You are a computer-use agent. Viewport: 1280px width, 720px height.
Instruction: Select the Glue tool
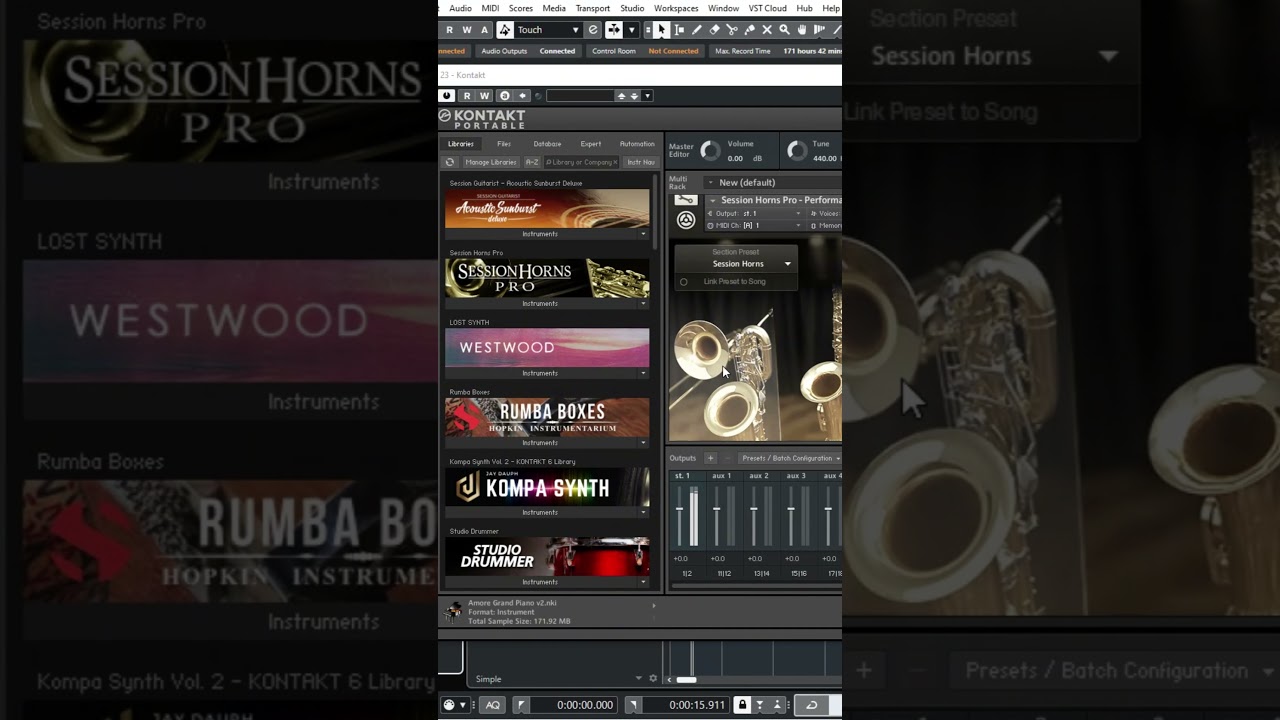pyautogui.click(x=749, y=30)
